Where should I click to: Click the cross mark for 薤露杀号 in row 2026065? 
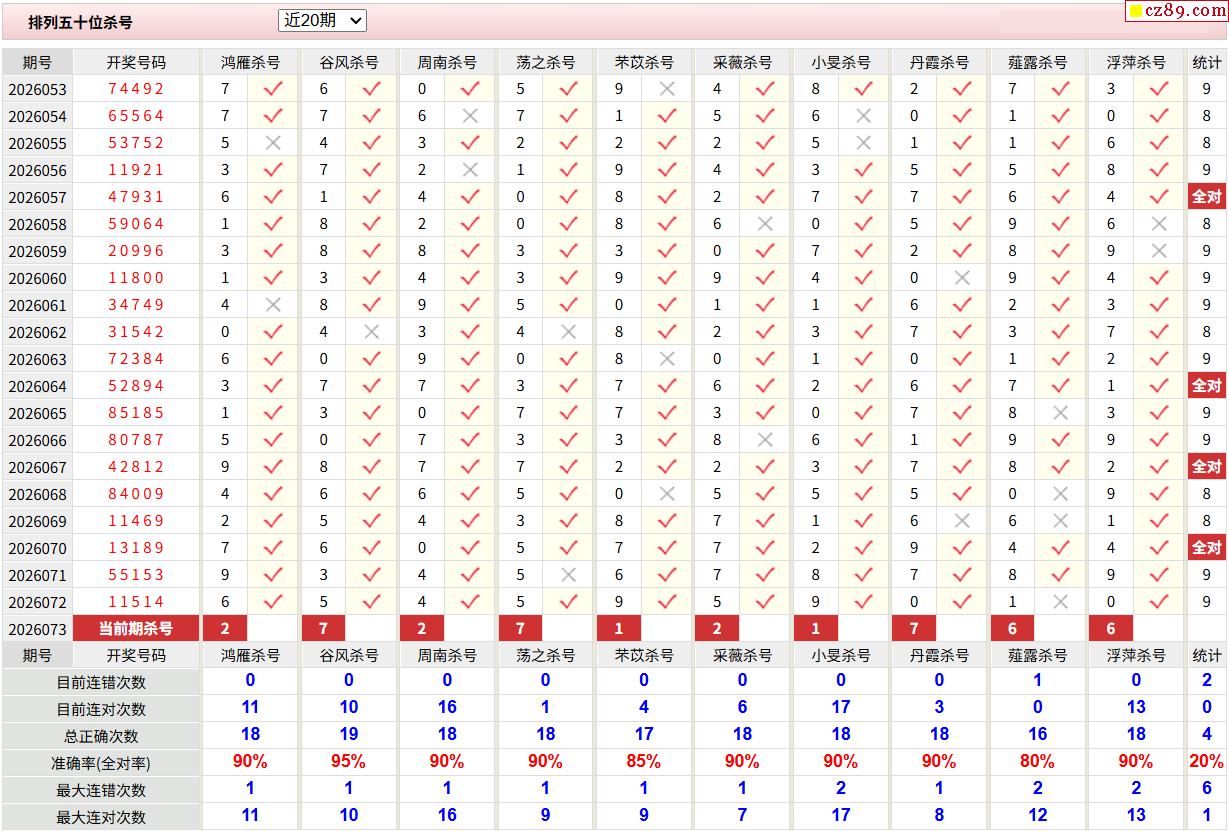[x=1061, y=413]
